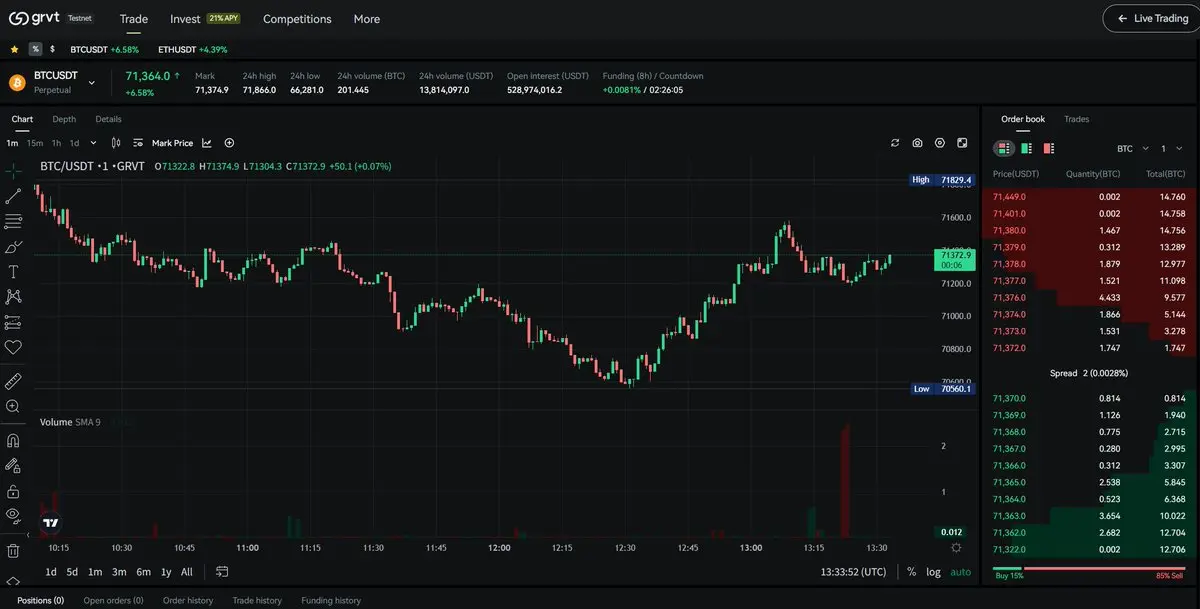Screen dimensions: 1200x609
Task: Toggle percent scale on chart
Action: [x=911, y=572]
